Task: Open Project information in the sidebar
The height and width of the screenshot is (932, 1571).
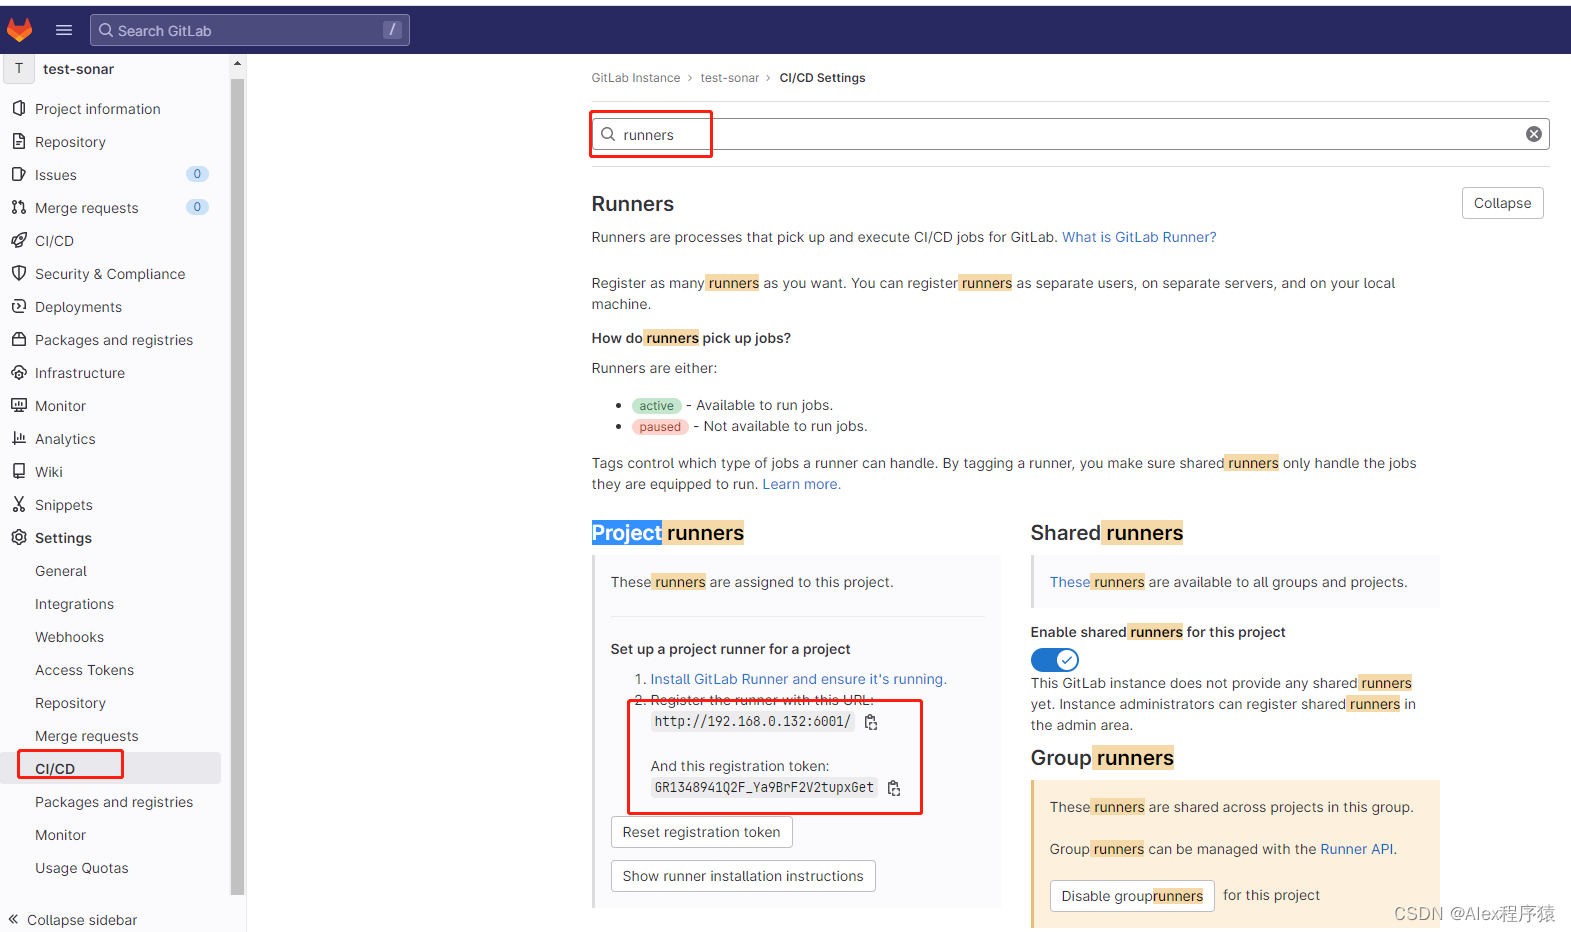Action: pos(97,109)
